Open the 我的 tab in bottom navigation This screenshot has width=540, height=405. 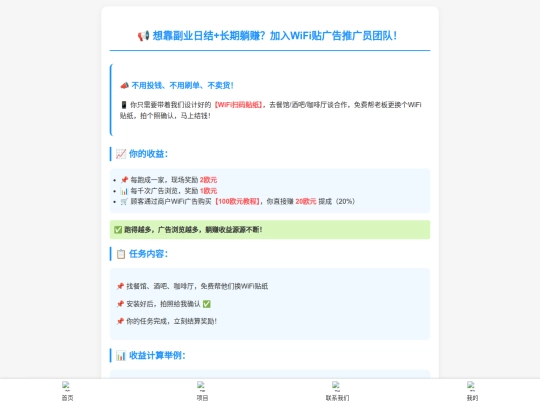pos(472,391)
